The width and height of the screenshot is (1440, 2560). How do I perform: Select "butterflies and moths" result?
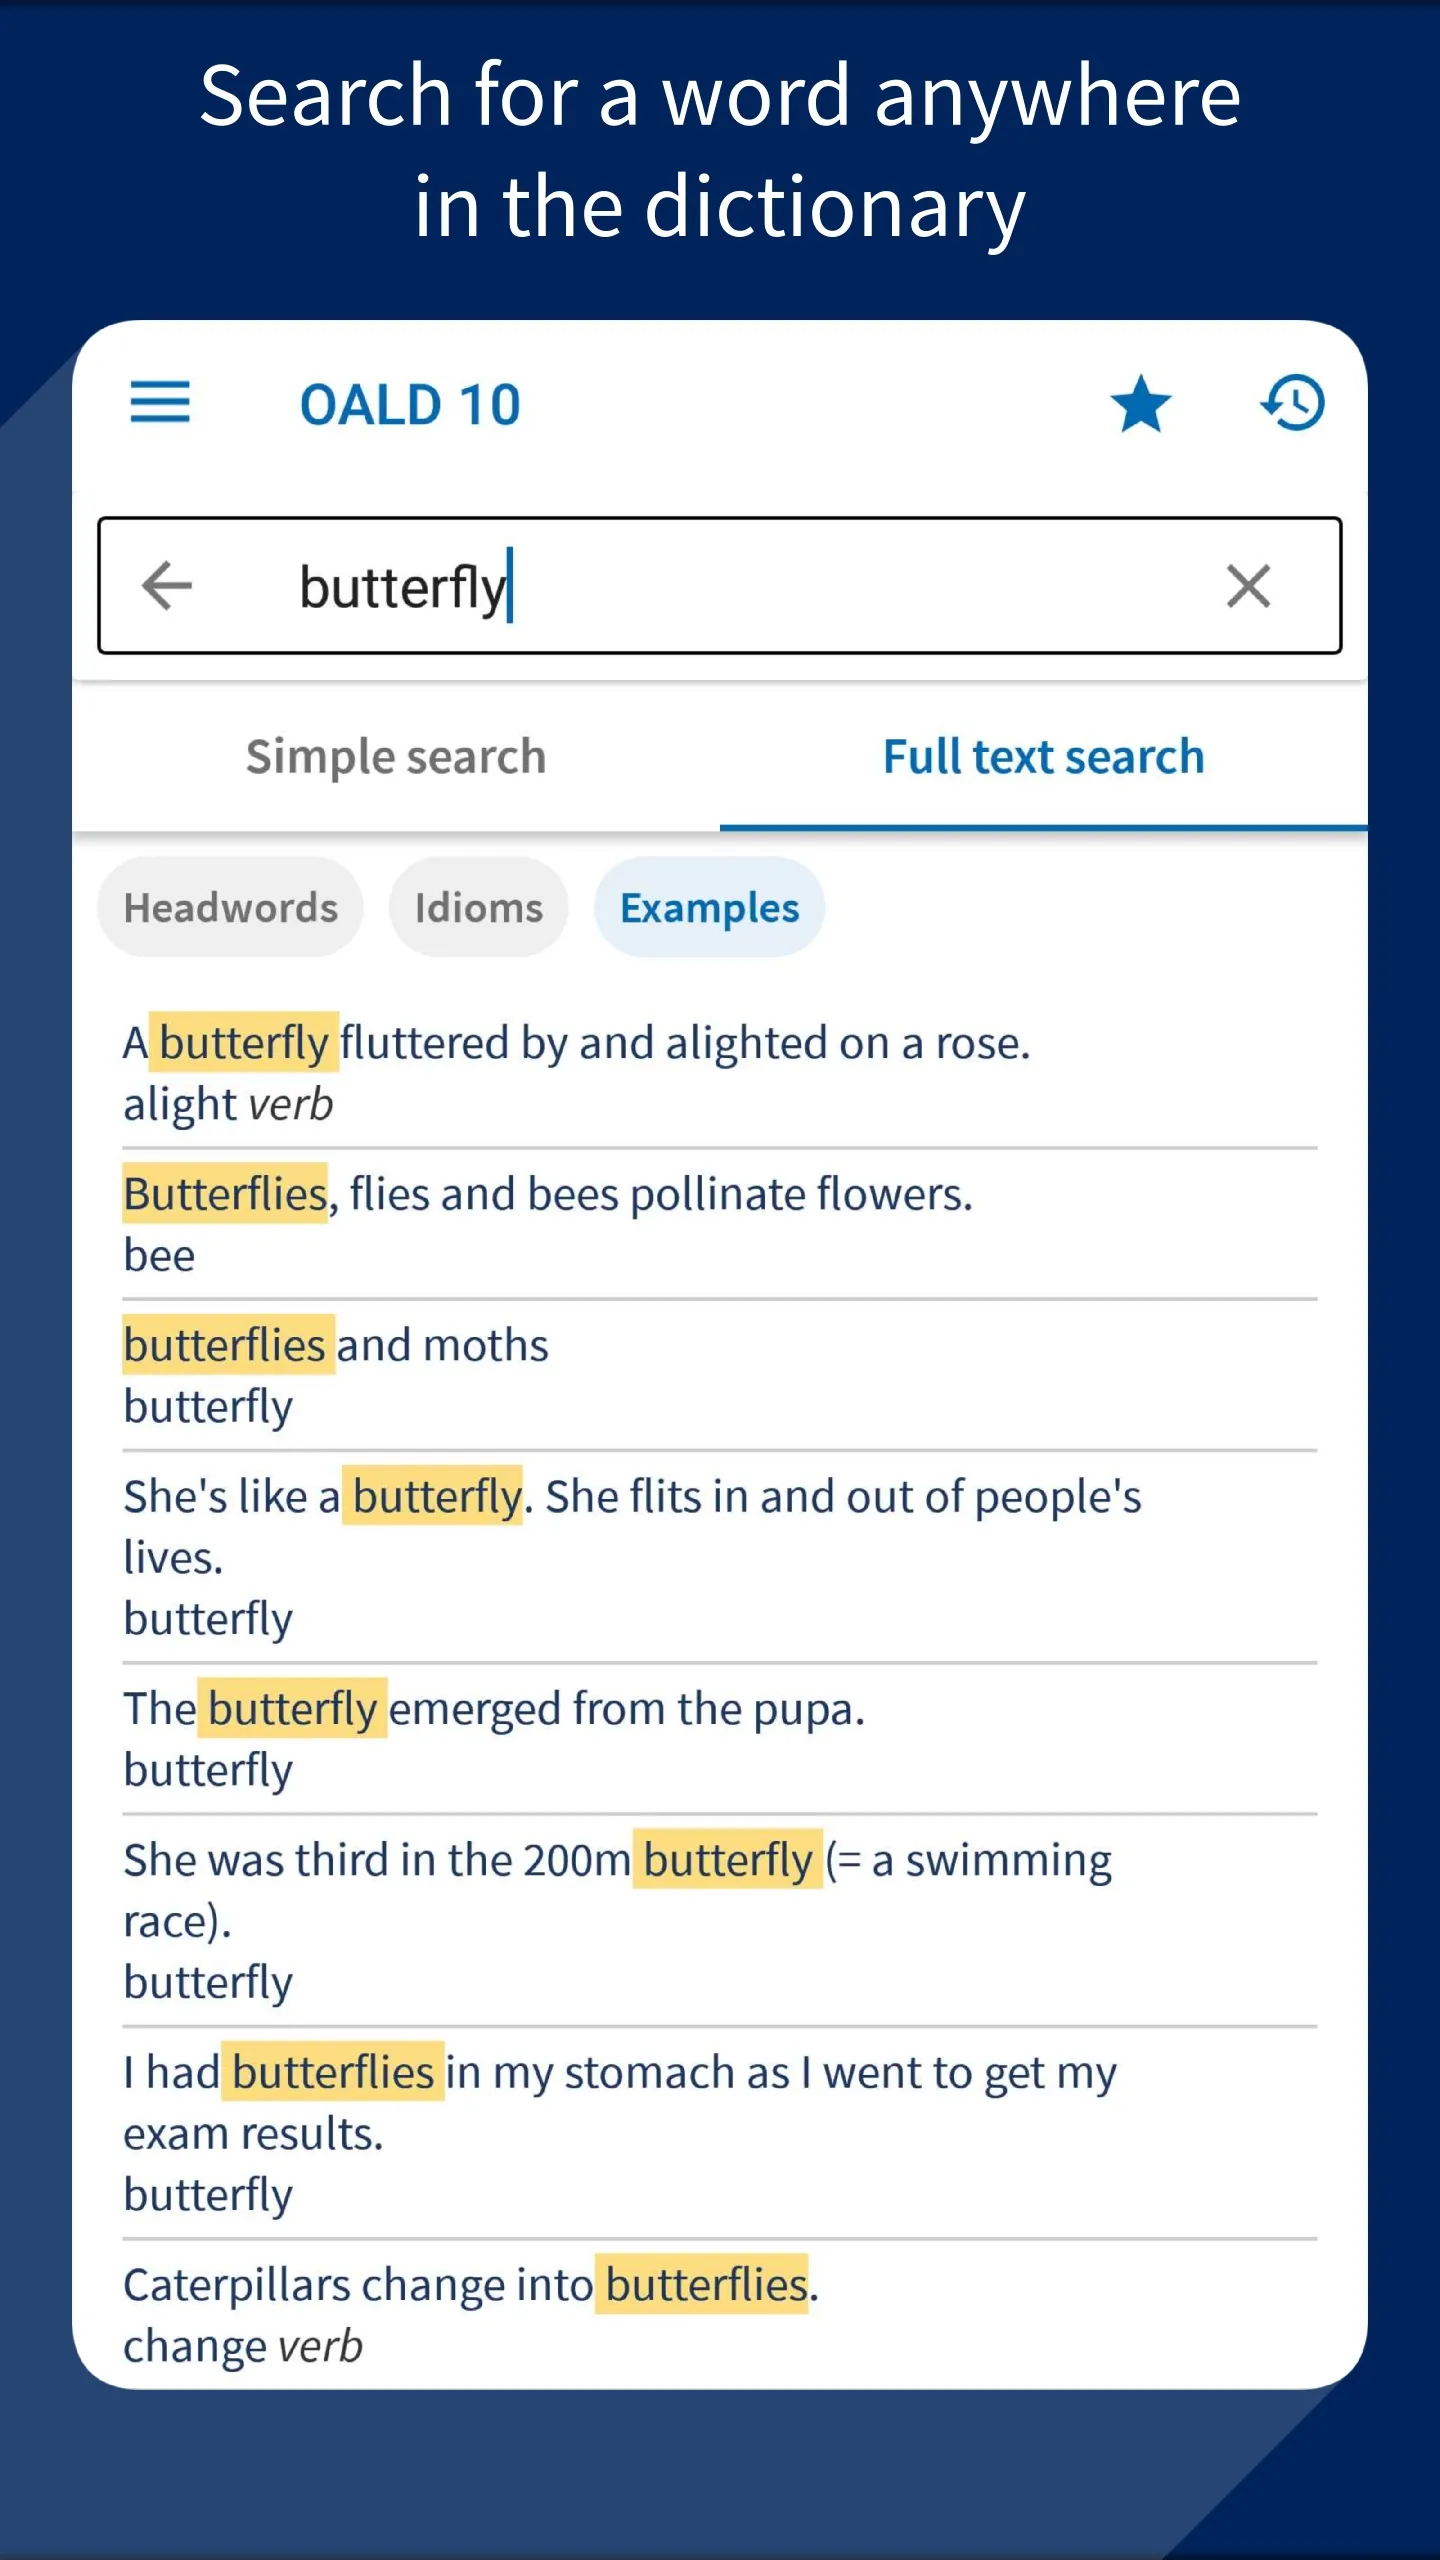pos(336,1375)
